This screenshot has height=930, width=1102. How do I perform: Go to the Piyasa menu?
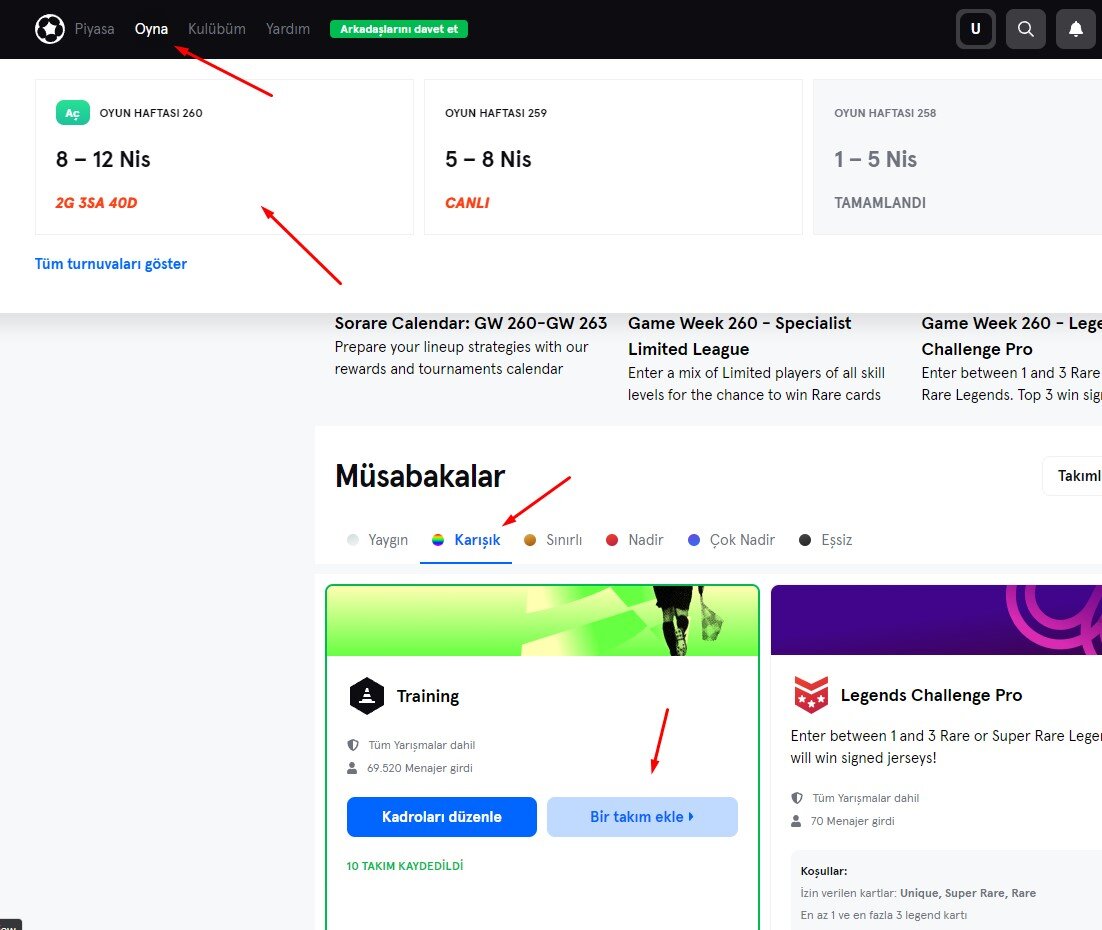click(x=94, y=29)
